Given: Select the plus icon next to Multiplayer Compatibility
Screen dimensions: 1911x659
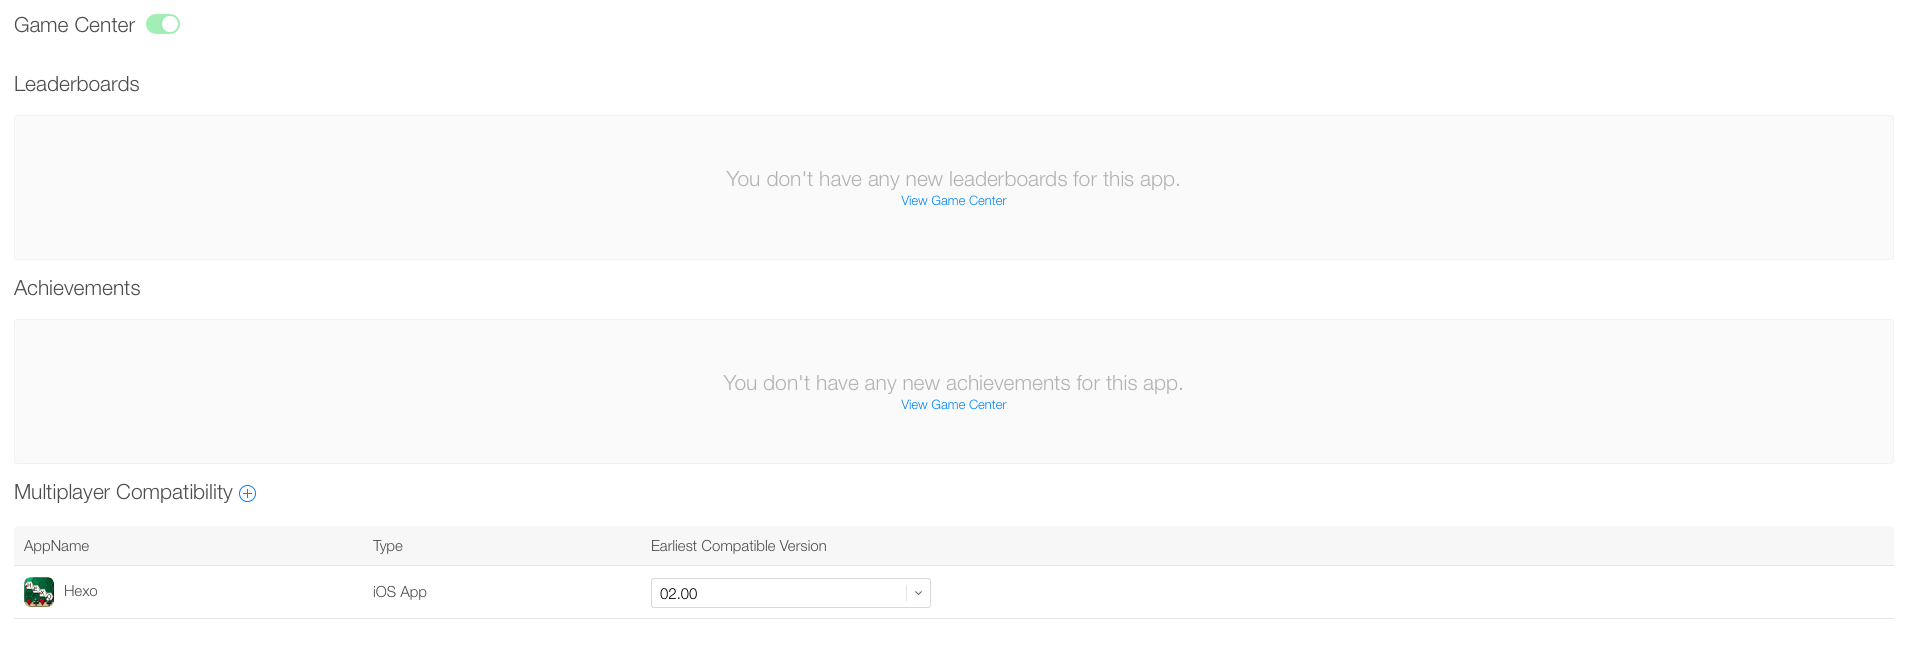Looking at the screenshot, I should pyautogui.click(x=247, y=492).
